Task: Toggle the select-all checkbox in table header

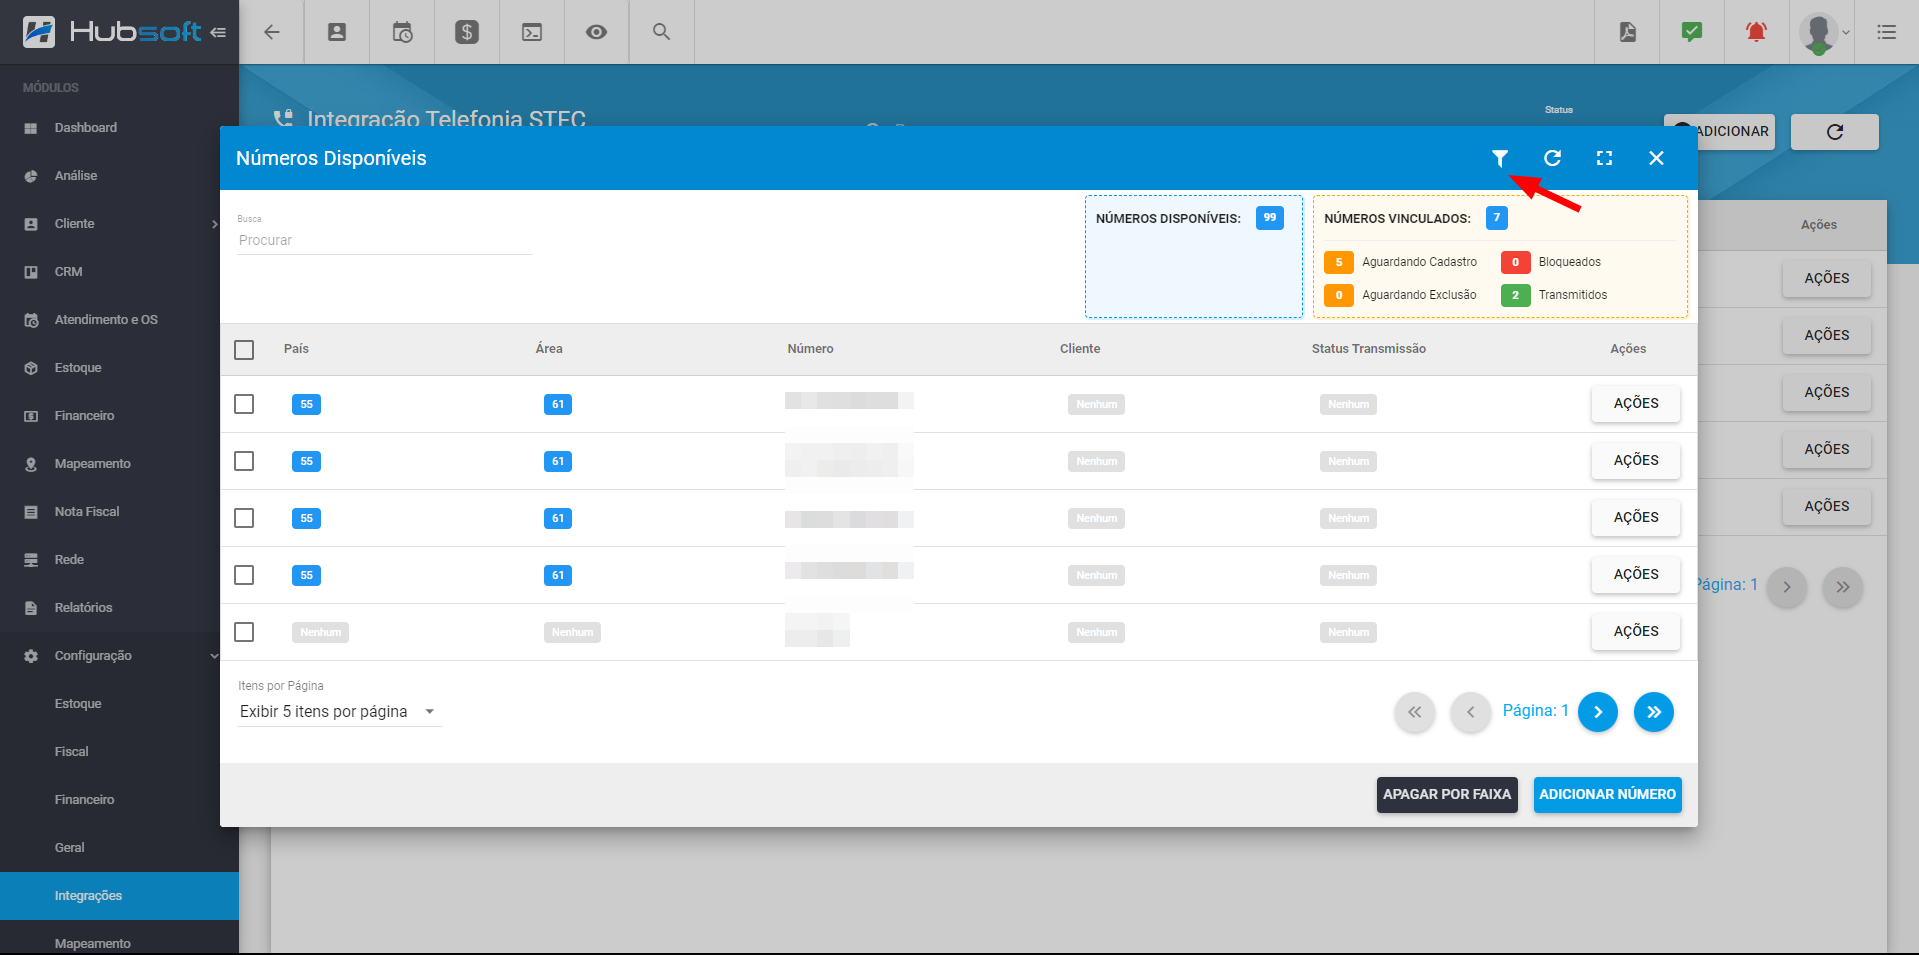Action: click(244, 350)
